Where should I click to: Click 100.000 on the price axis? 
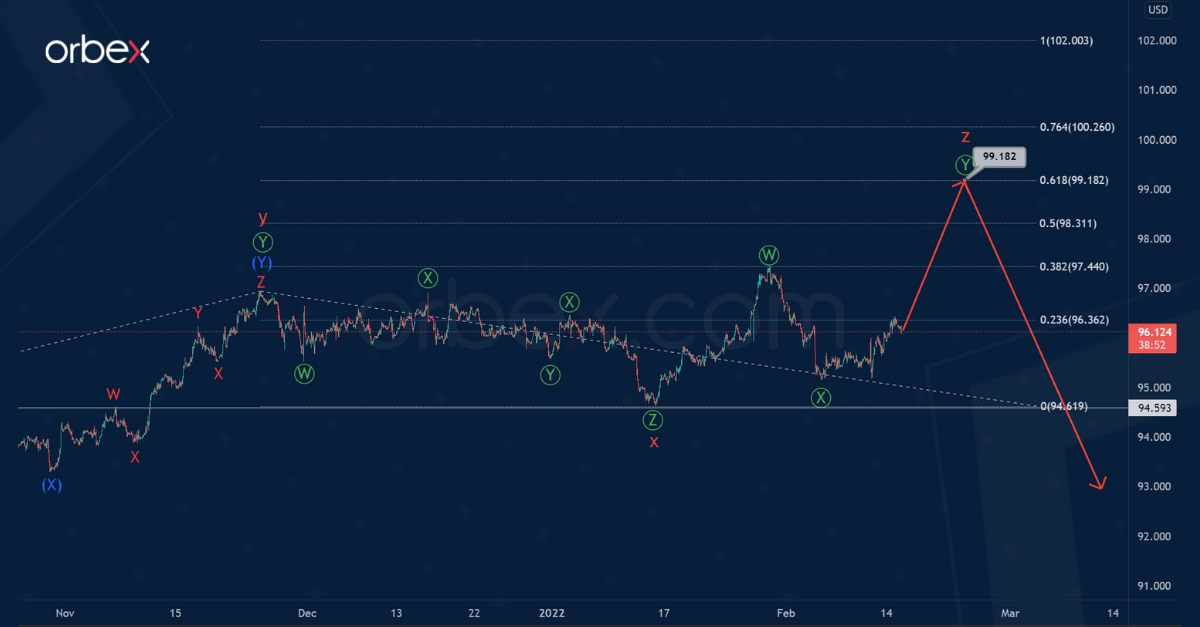pos(1156,140)
